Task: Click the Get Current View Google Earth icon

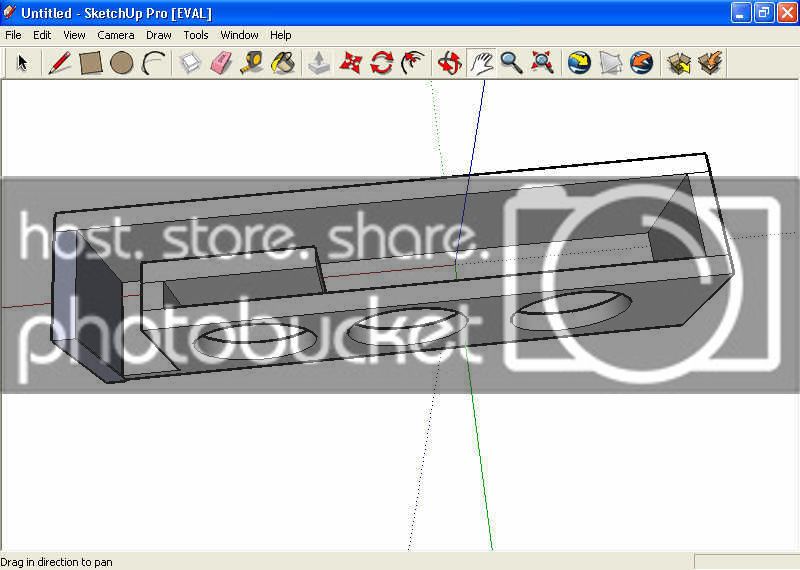Action: 579,63
